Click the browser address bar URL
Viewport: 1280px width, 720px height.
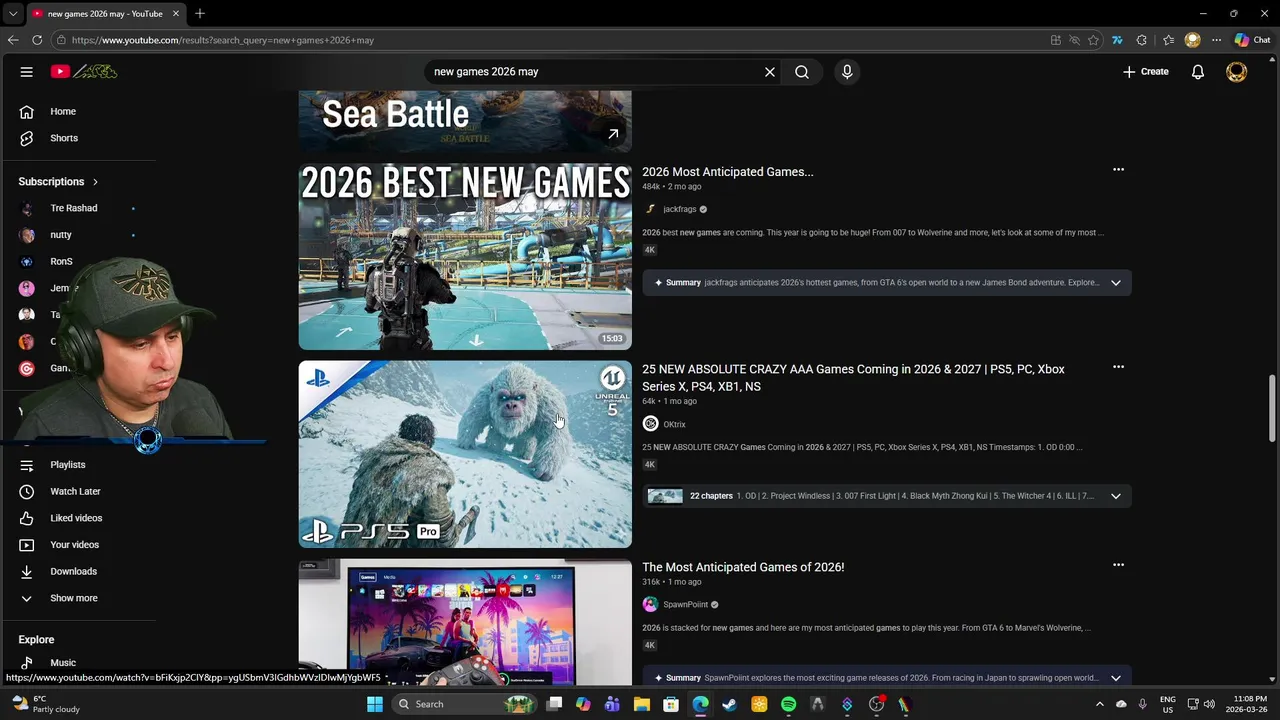coord(223,40)
